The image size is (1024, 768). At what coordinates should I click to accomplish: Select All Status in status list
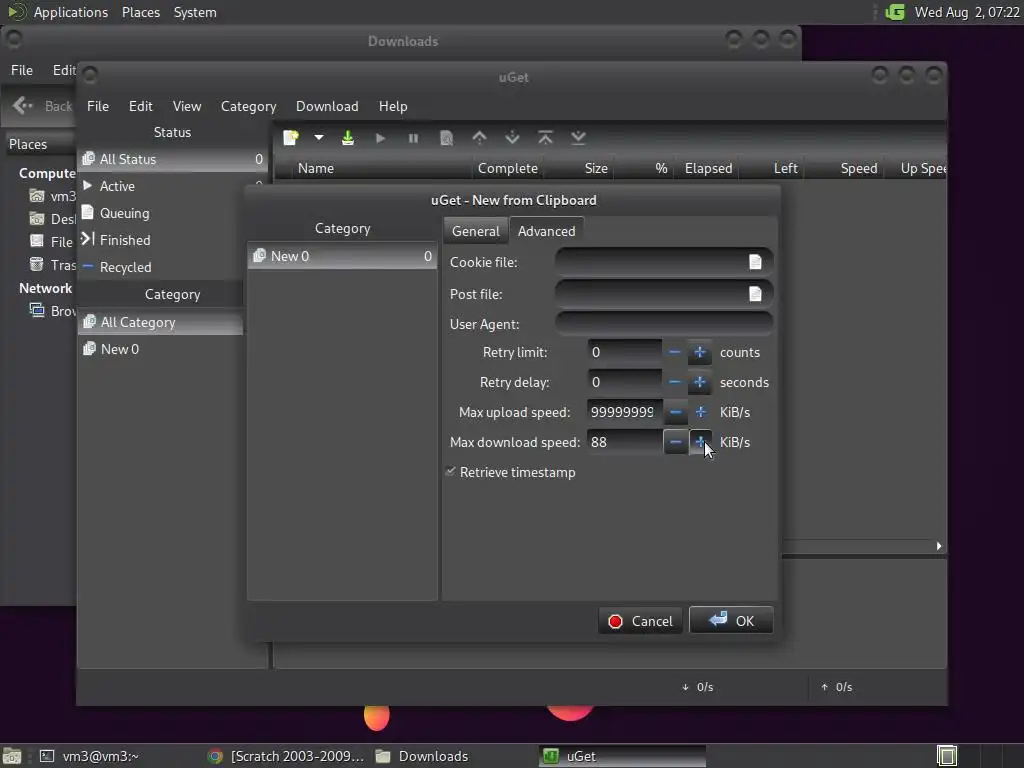pyautogui.click(x=172, y=159)
